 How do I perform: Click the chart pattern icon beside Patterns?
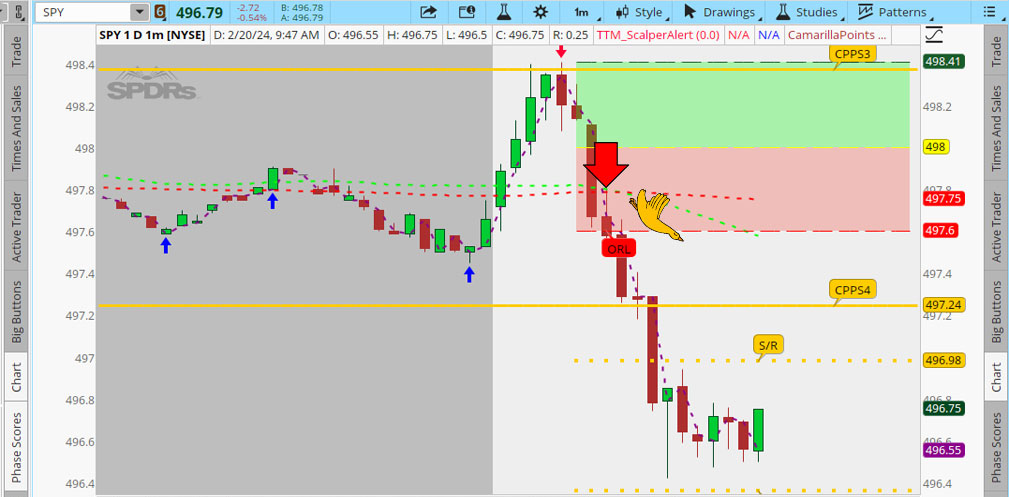pyautogui.click(x=865, y=12)
